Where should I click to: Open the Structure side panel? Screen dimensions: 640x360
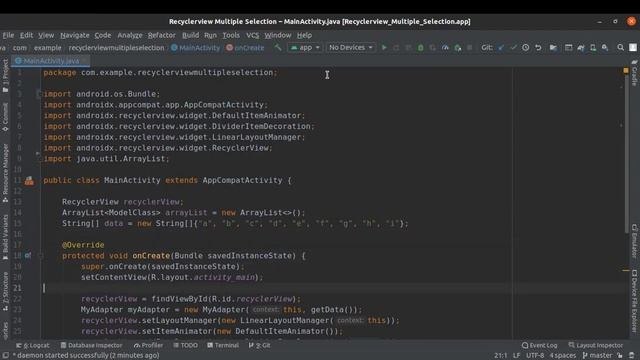point(5,291)
